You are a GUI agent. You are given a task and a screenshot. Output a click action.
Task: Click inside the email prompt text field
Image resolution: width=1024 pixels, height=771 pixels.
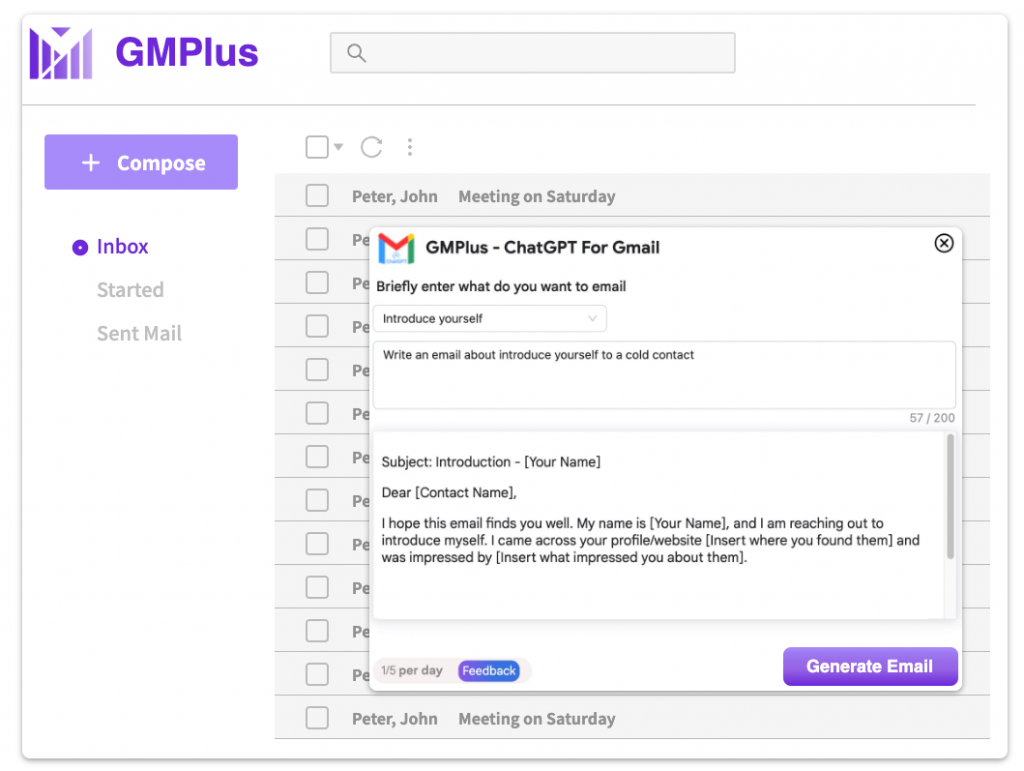[663, 373]
